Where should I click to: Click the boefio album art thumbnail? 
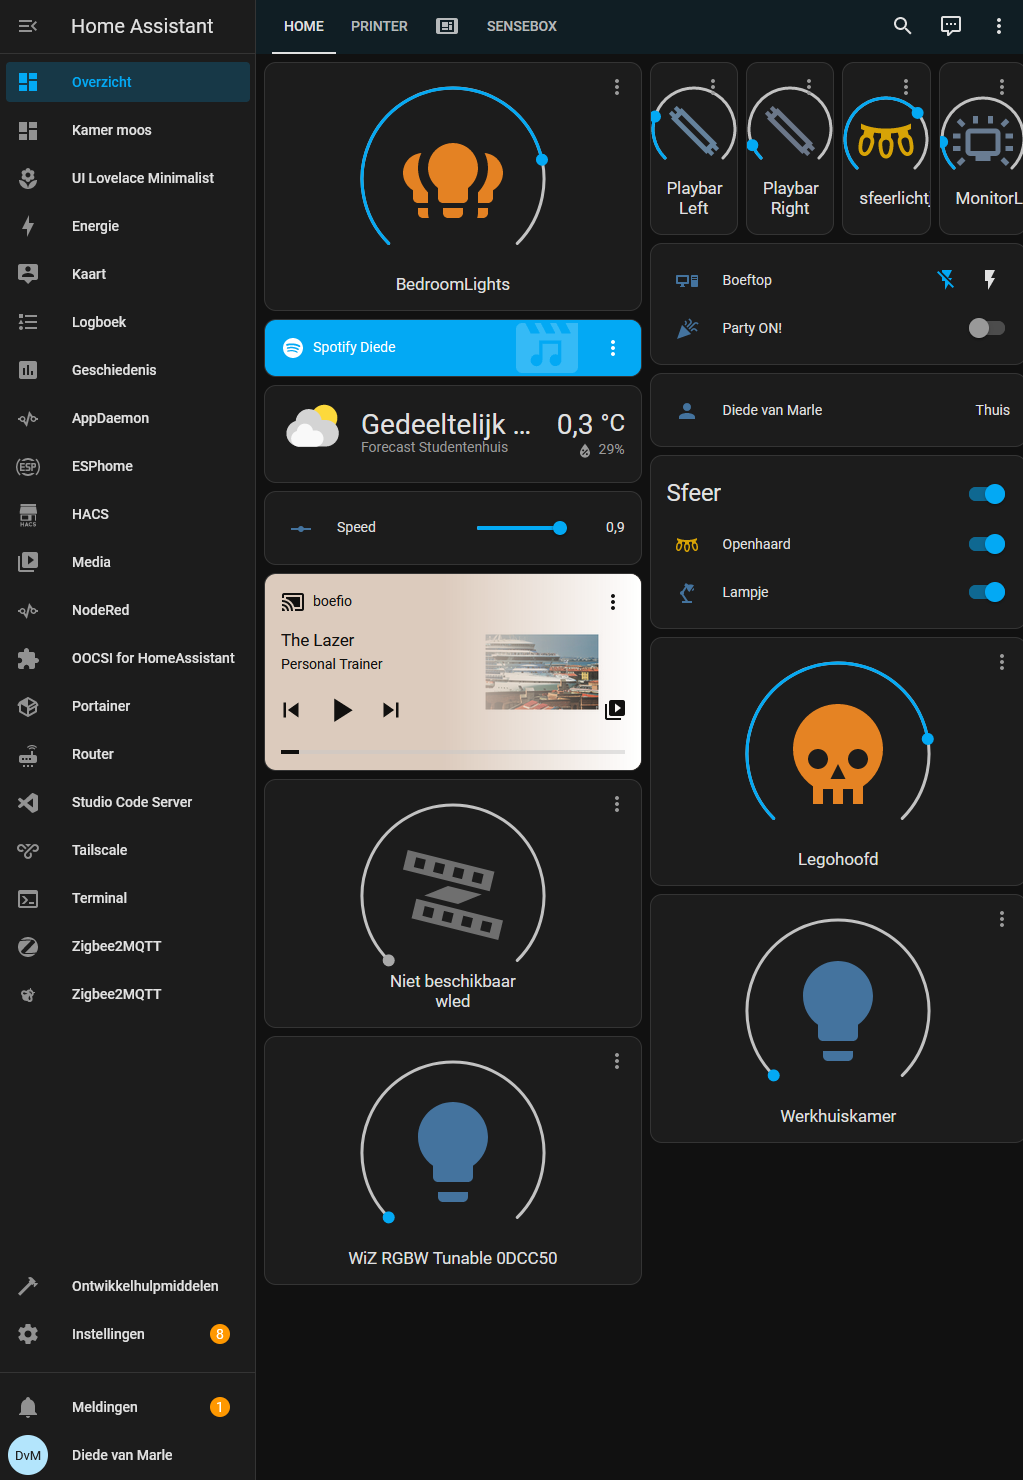[542, 672]
